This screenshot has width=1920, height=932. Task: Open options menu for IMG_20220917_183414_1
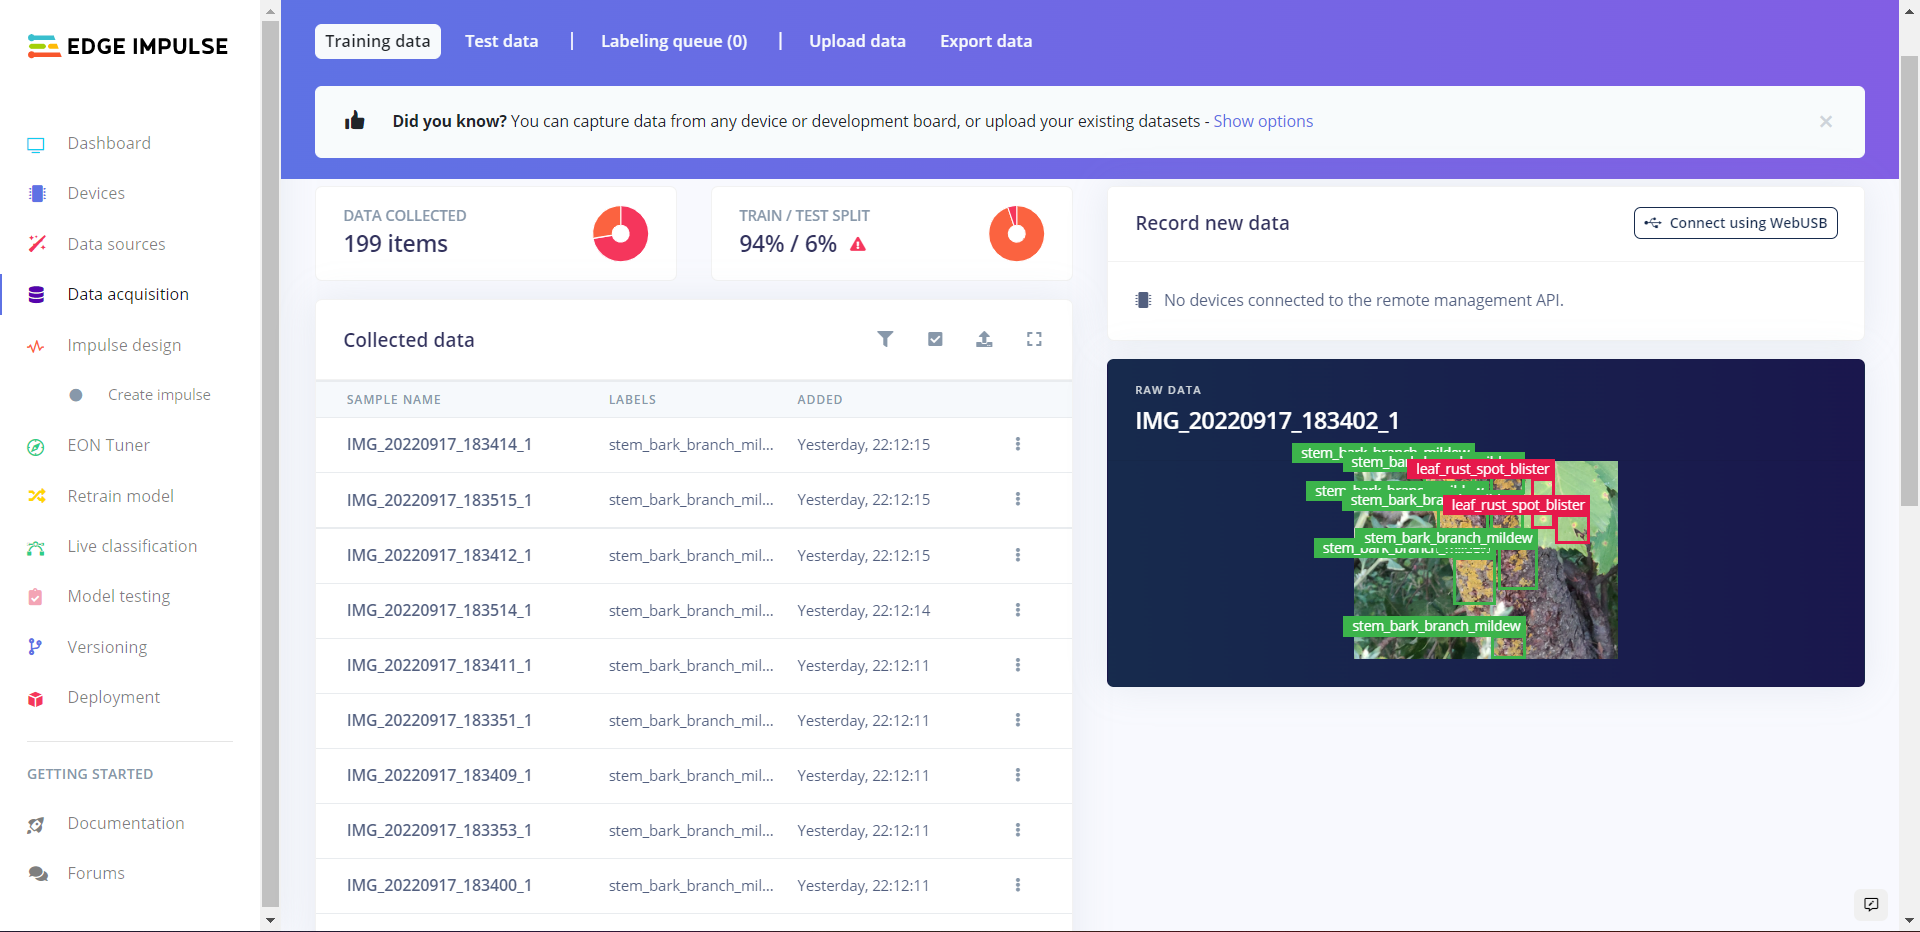(1018, 444)
